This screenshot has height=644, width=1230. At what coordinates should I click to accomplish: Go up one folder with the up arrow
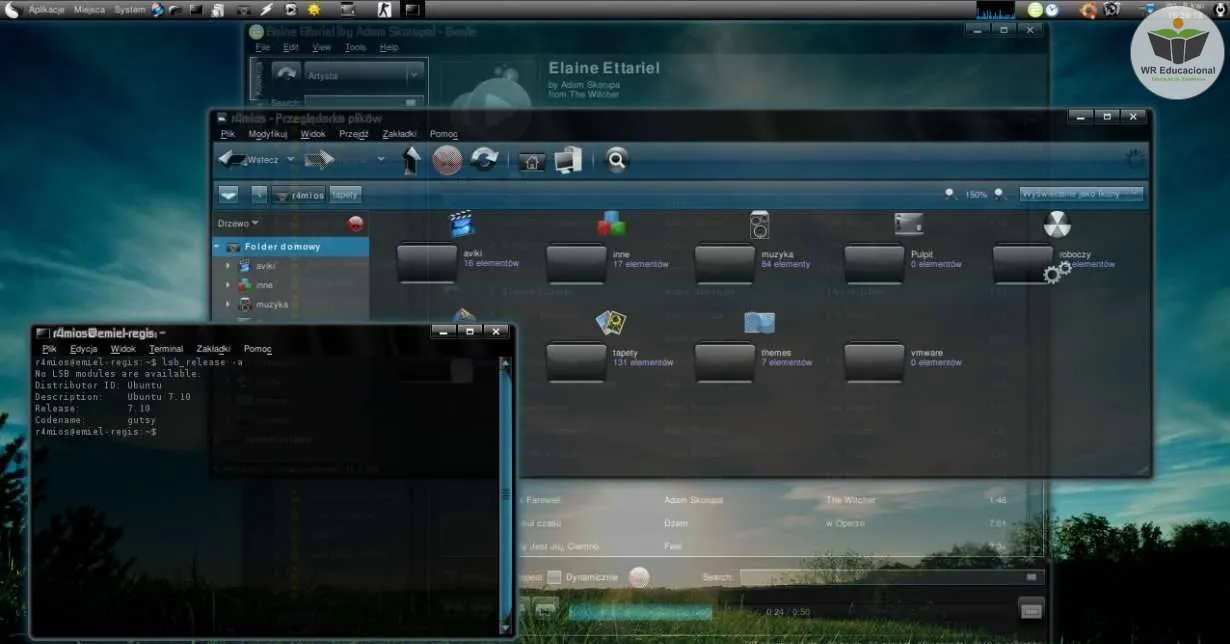pyautogui.click(x=410, y=160)
